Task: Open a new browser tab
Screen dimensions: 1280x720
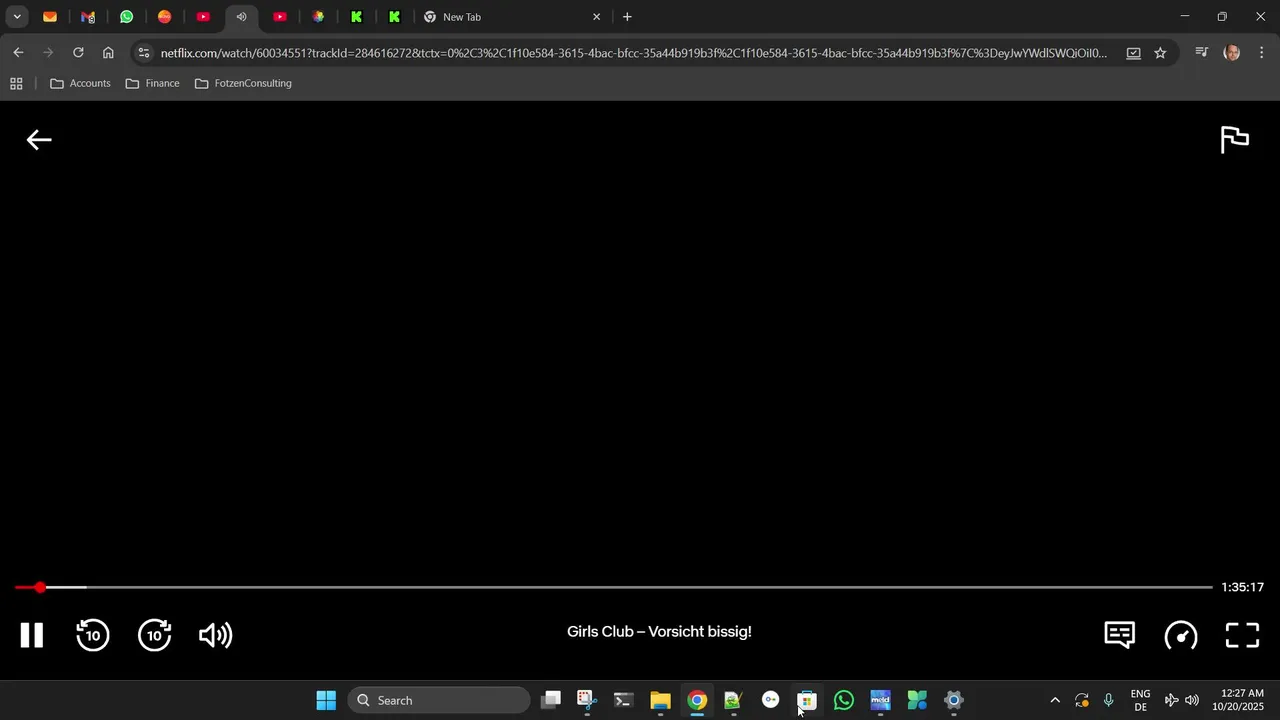Action: (627, 17)
